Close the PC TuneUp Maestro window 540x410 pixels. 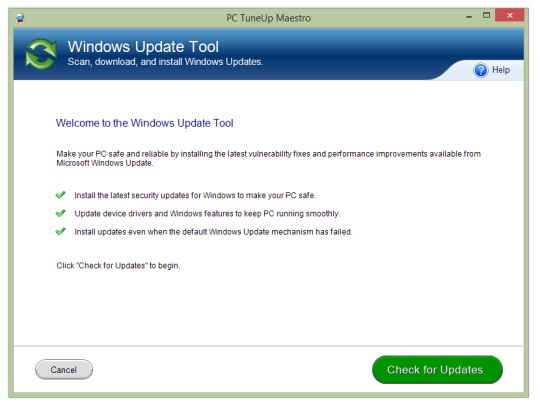click(x=510, y=15)
